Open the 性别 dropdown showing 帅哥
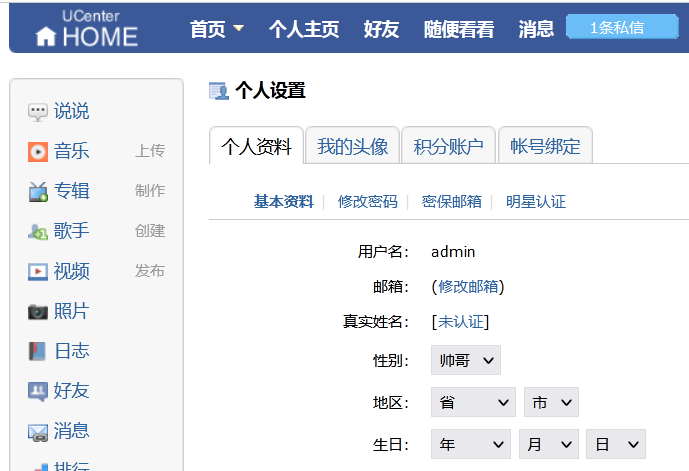 (466, 360)
